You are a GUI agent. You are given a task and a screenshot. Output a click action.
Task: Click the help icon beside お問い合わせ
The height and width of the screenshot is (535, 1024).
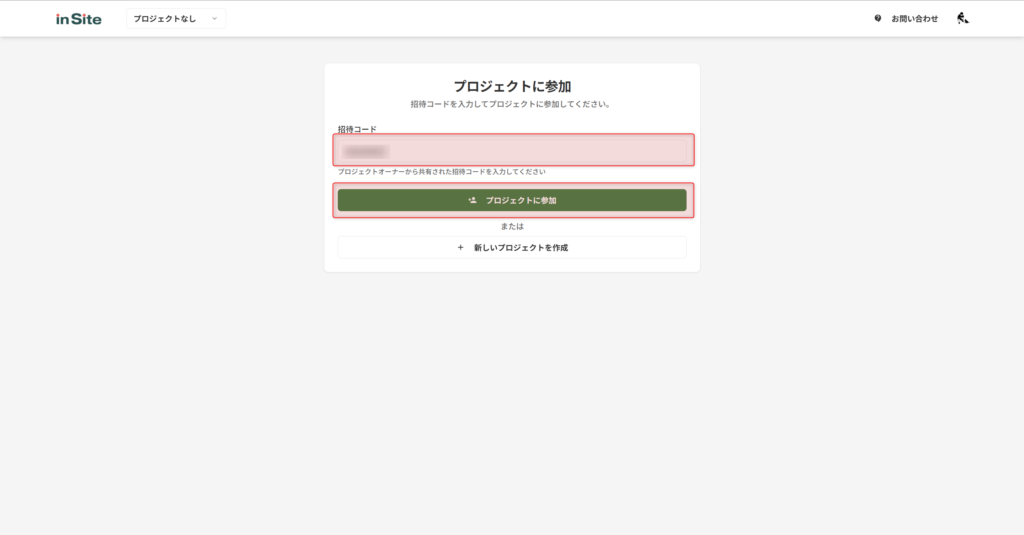tap(878, 18)
